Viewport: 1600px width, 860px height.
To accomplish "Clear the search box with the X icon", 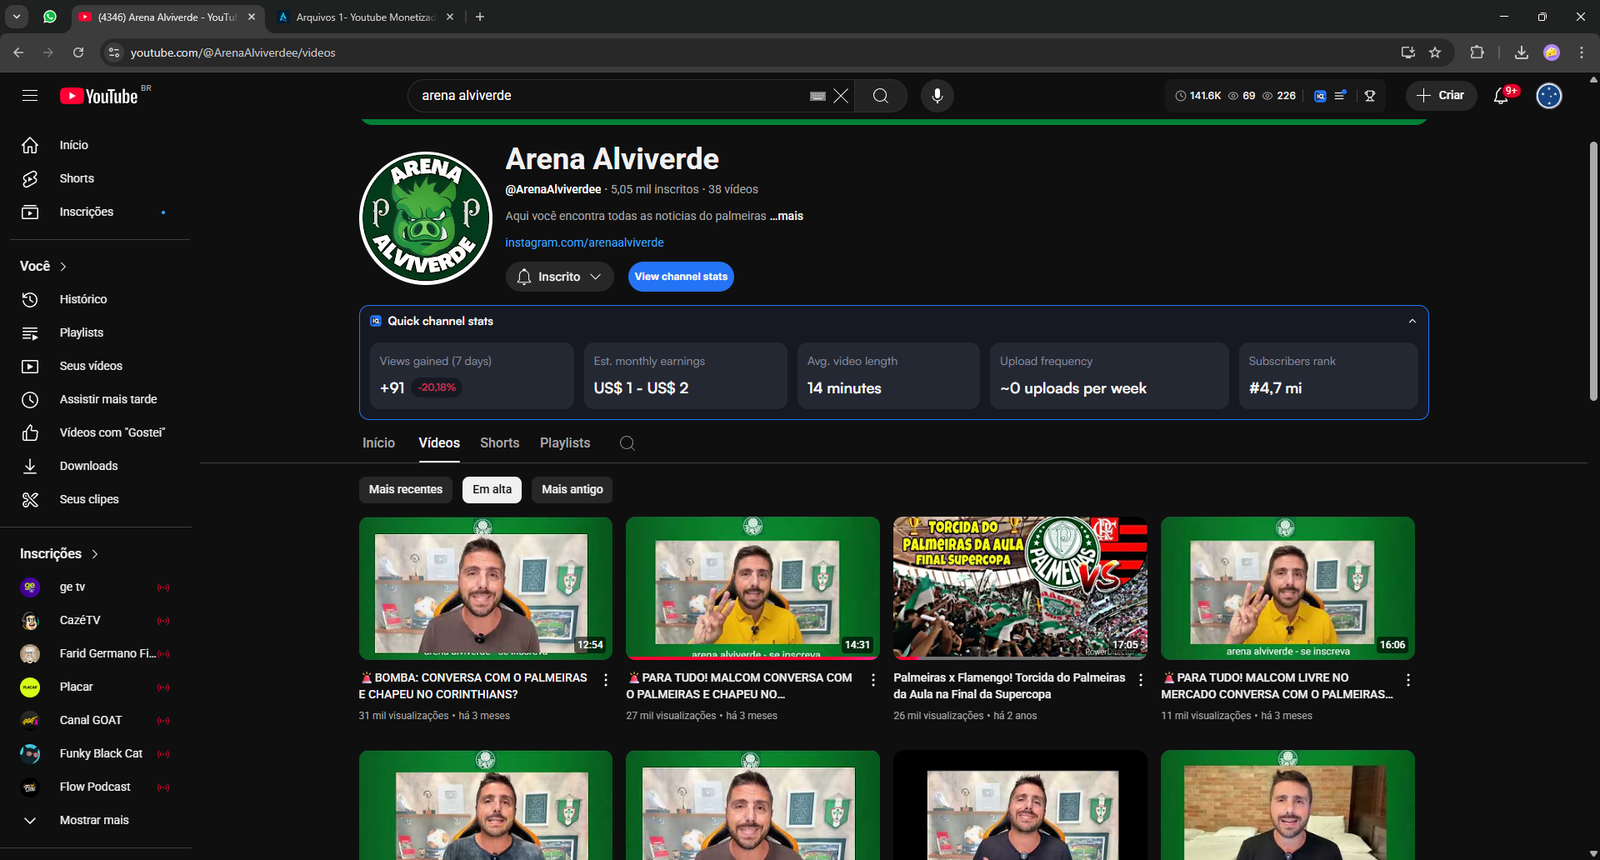I will coord(841,96).
